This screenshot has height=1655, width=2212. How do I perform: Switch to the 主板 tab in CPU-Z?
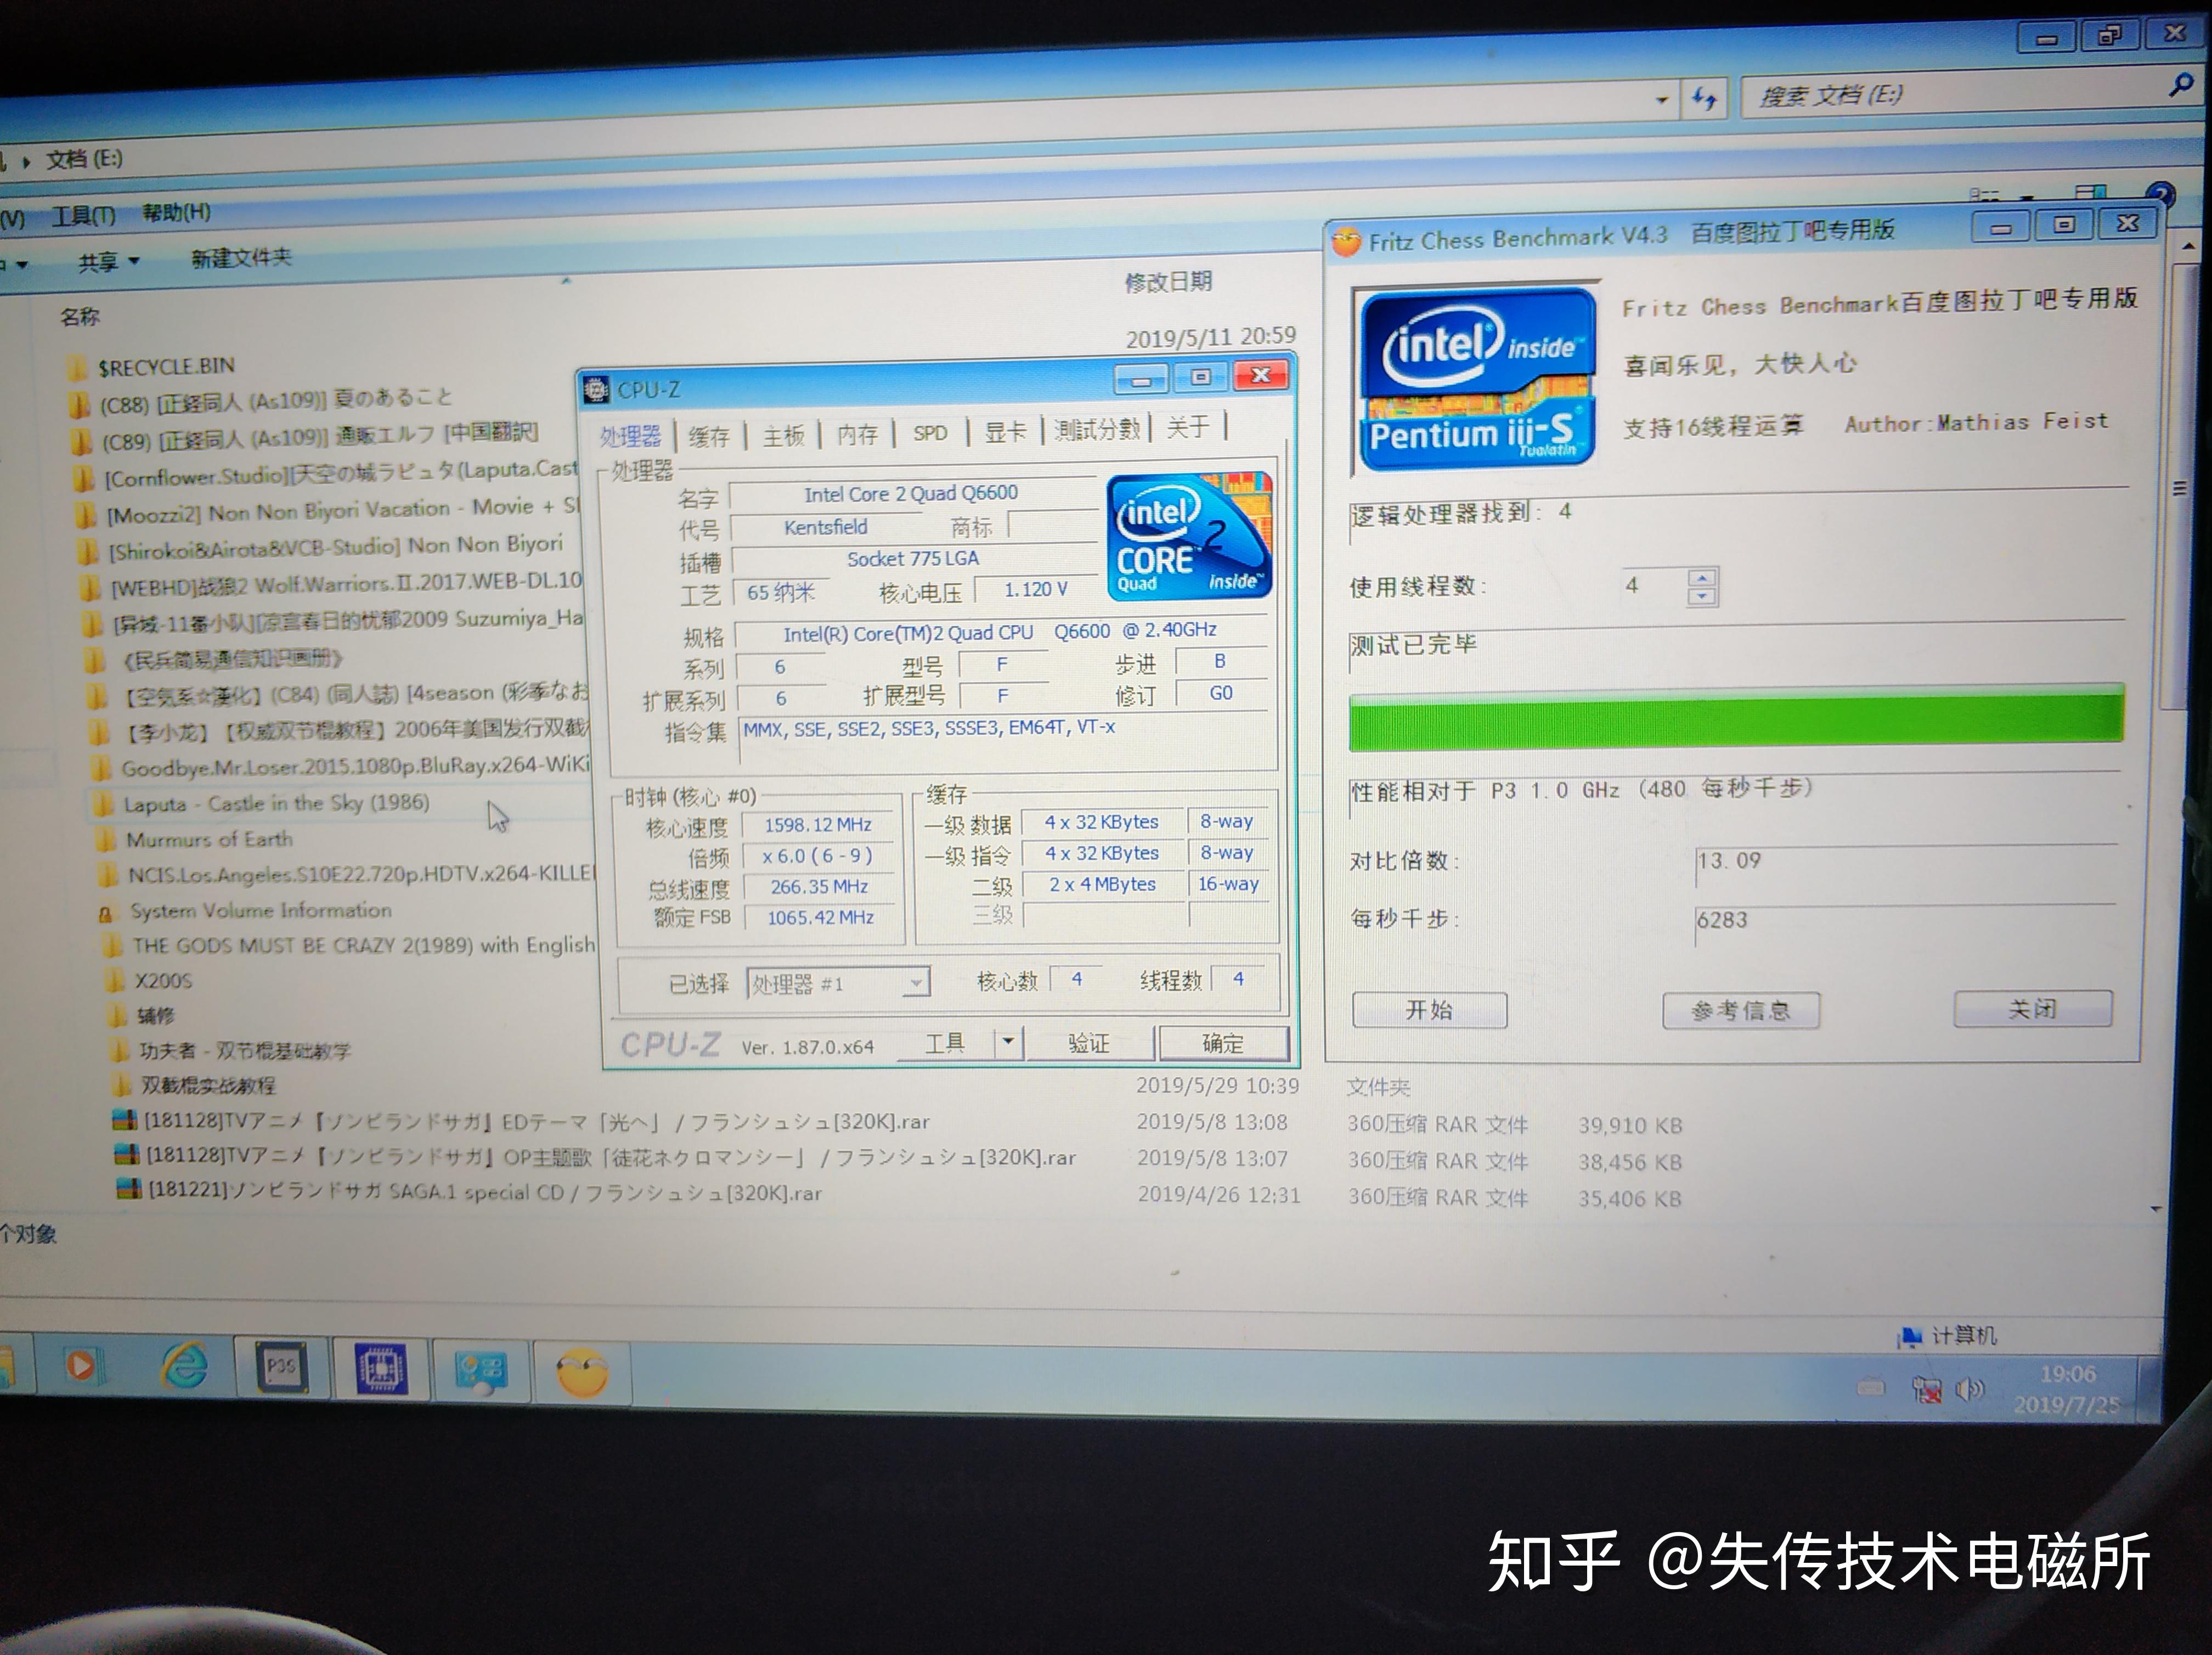(x=783, y=435)
